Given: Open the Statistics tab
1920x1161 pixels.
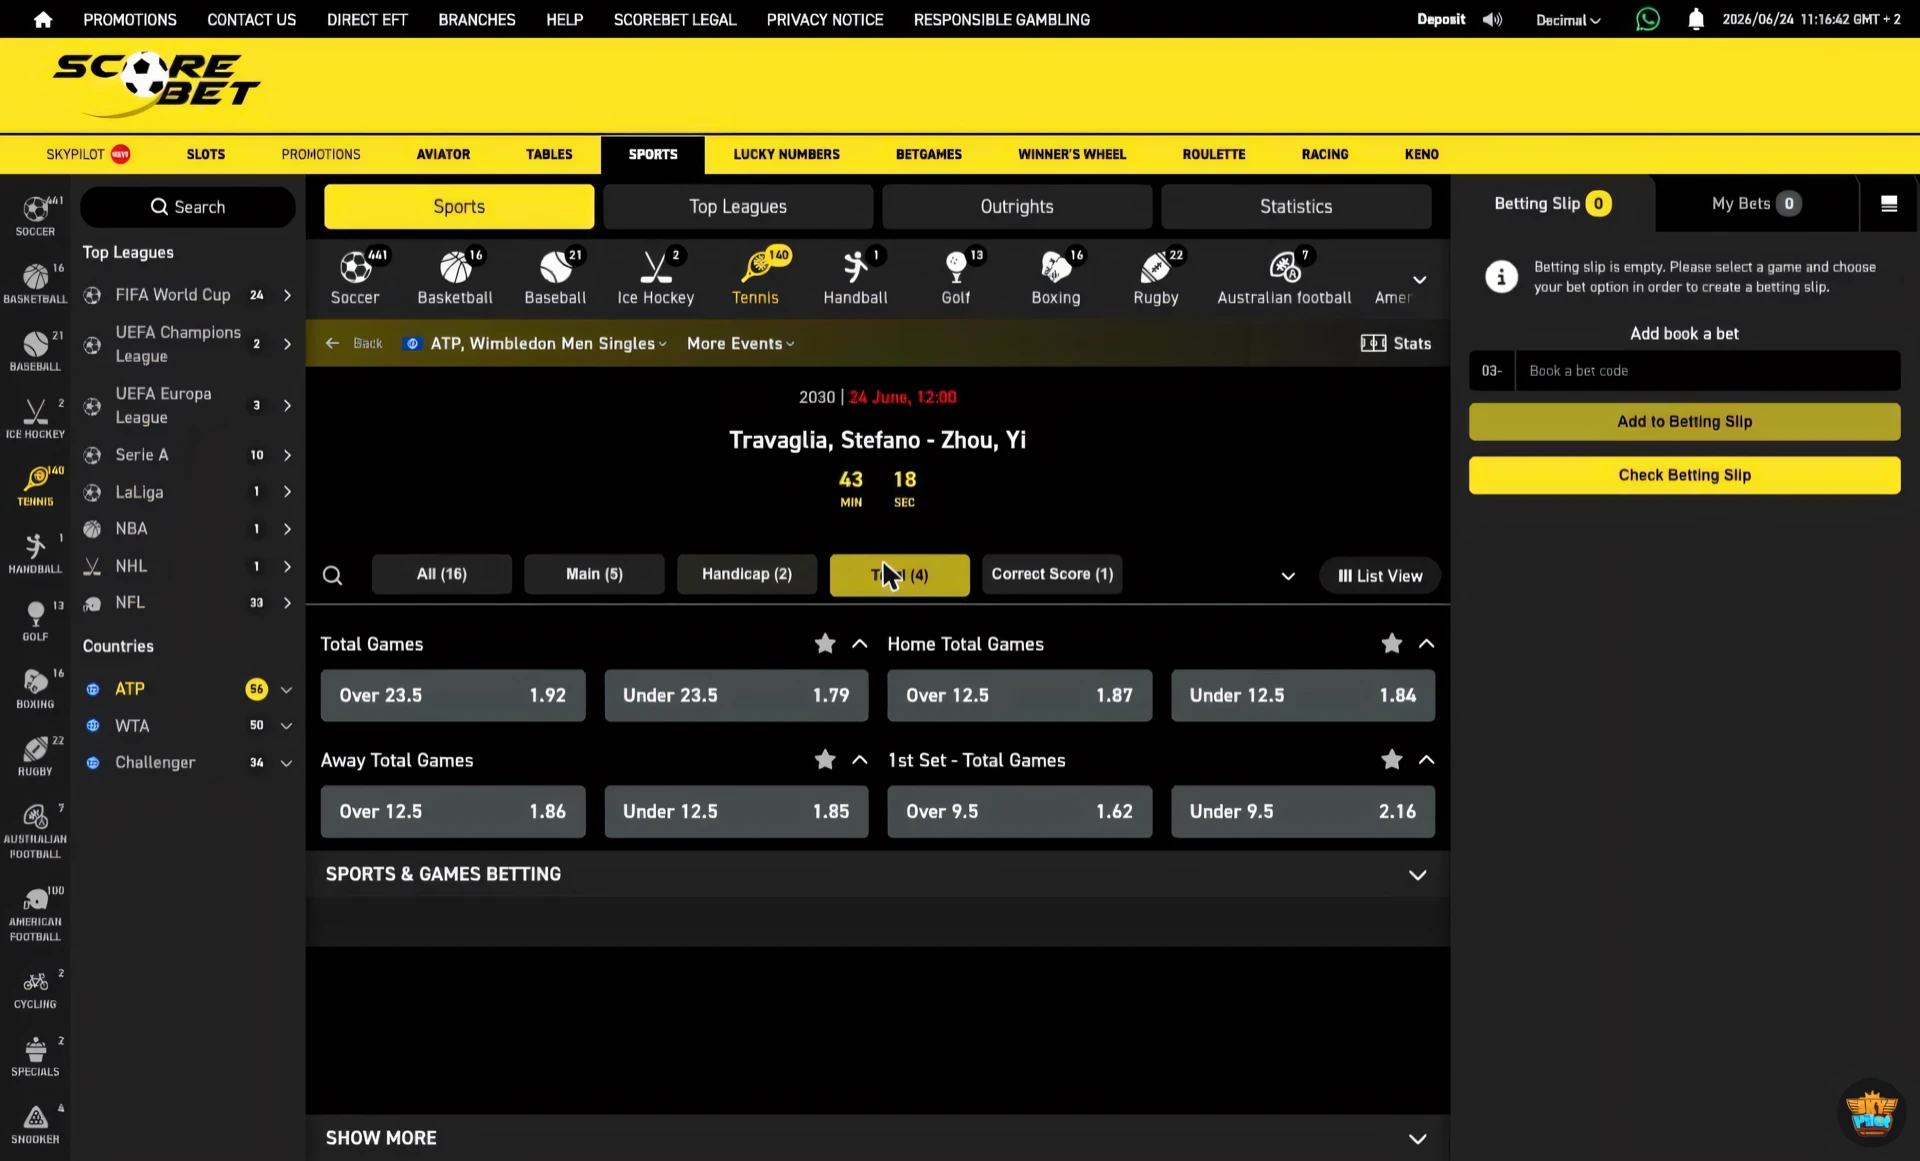Looking at the screenshot, I should pos(1295,206).
